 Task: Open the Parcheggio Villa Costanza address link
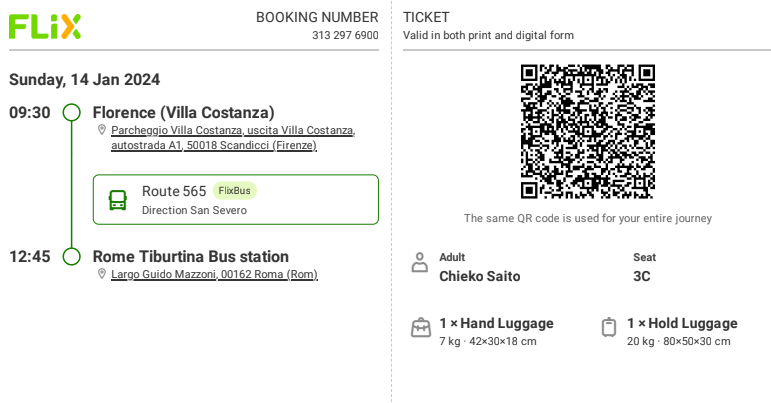pyautogui.click(x=233, y=138)
